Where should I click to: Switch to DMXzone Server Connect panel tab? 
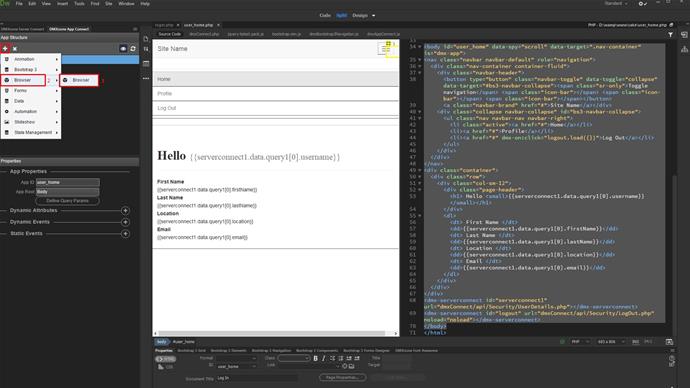22,29
